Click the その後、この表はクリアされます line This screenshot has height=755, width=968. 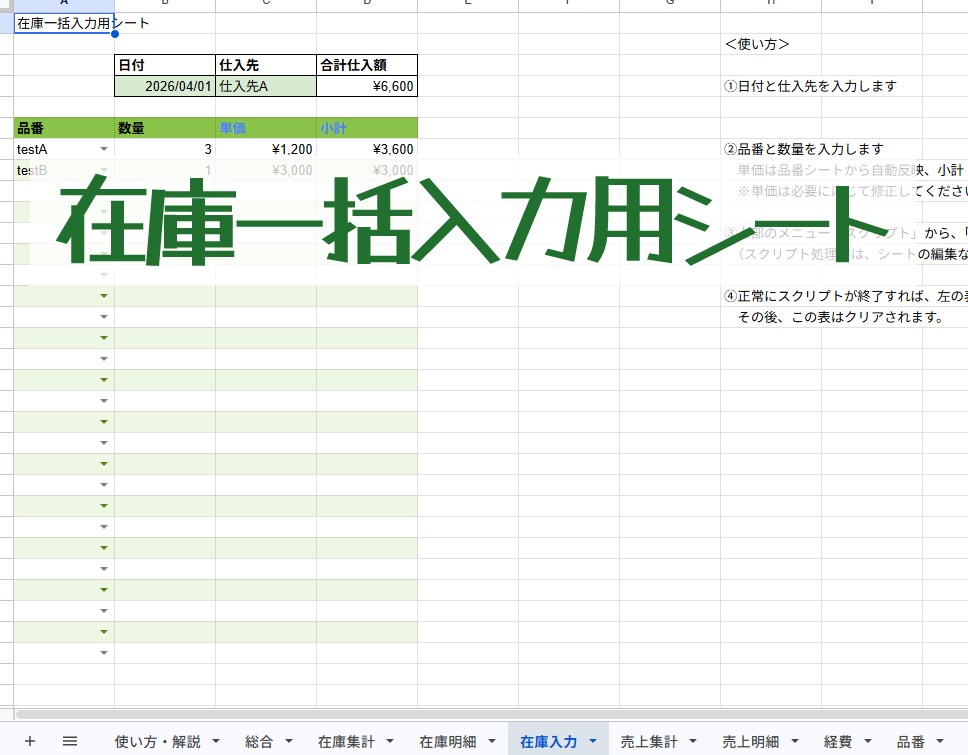pos(841,317)
